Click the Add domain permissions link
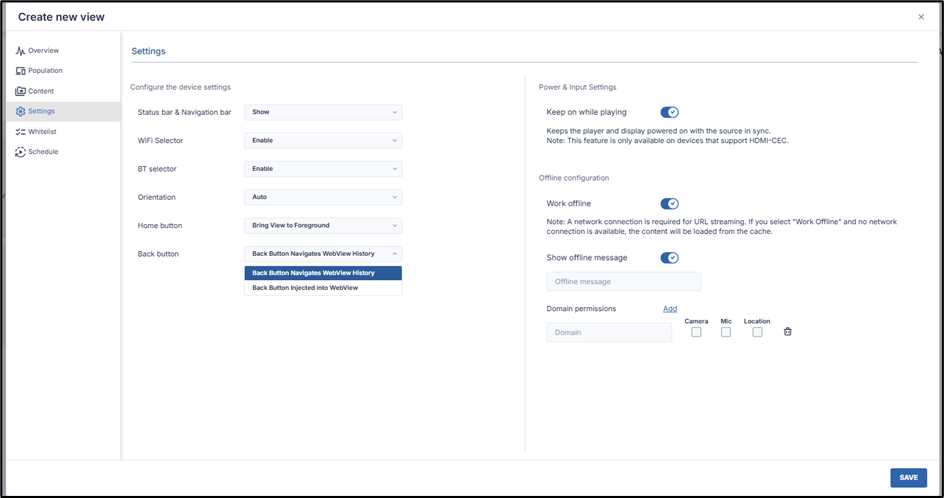944x498 pixels. coord(670,309)
